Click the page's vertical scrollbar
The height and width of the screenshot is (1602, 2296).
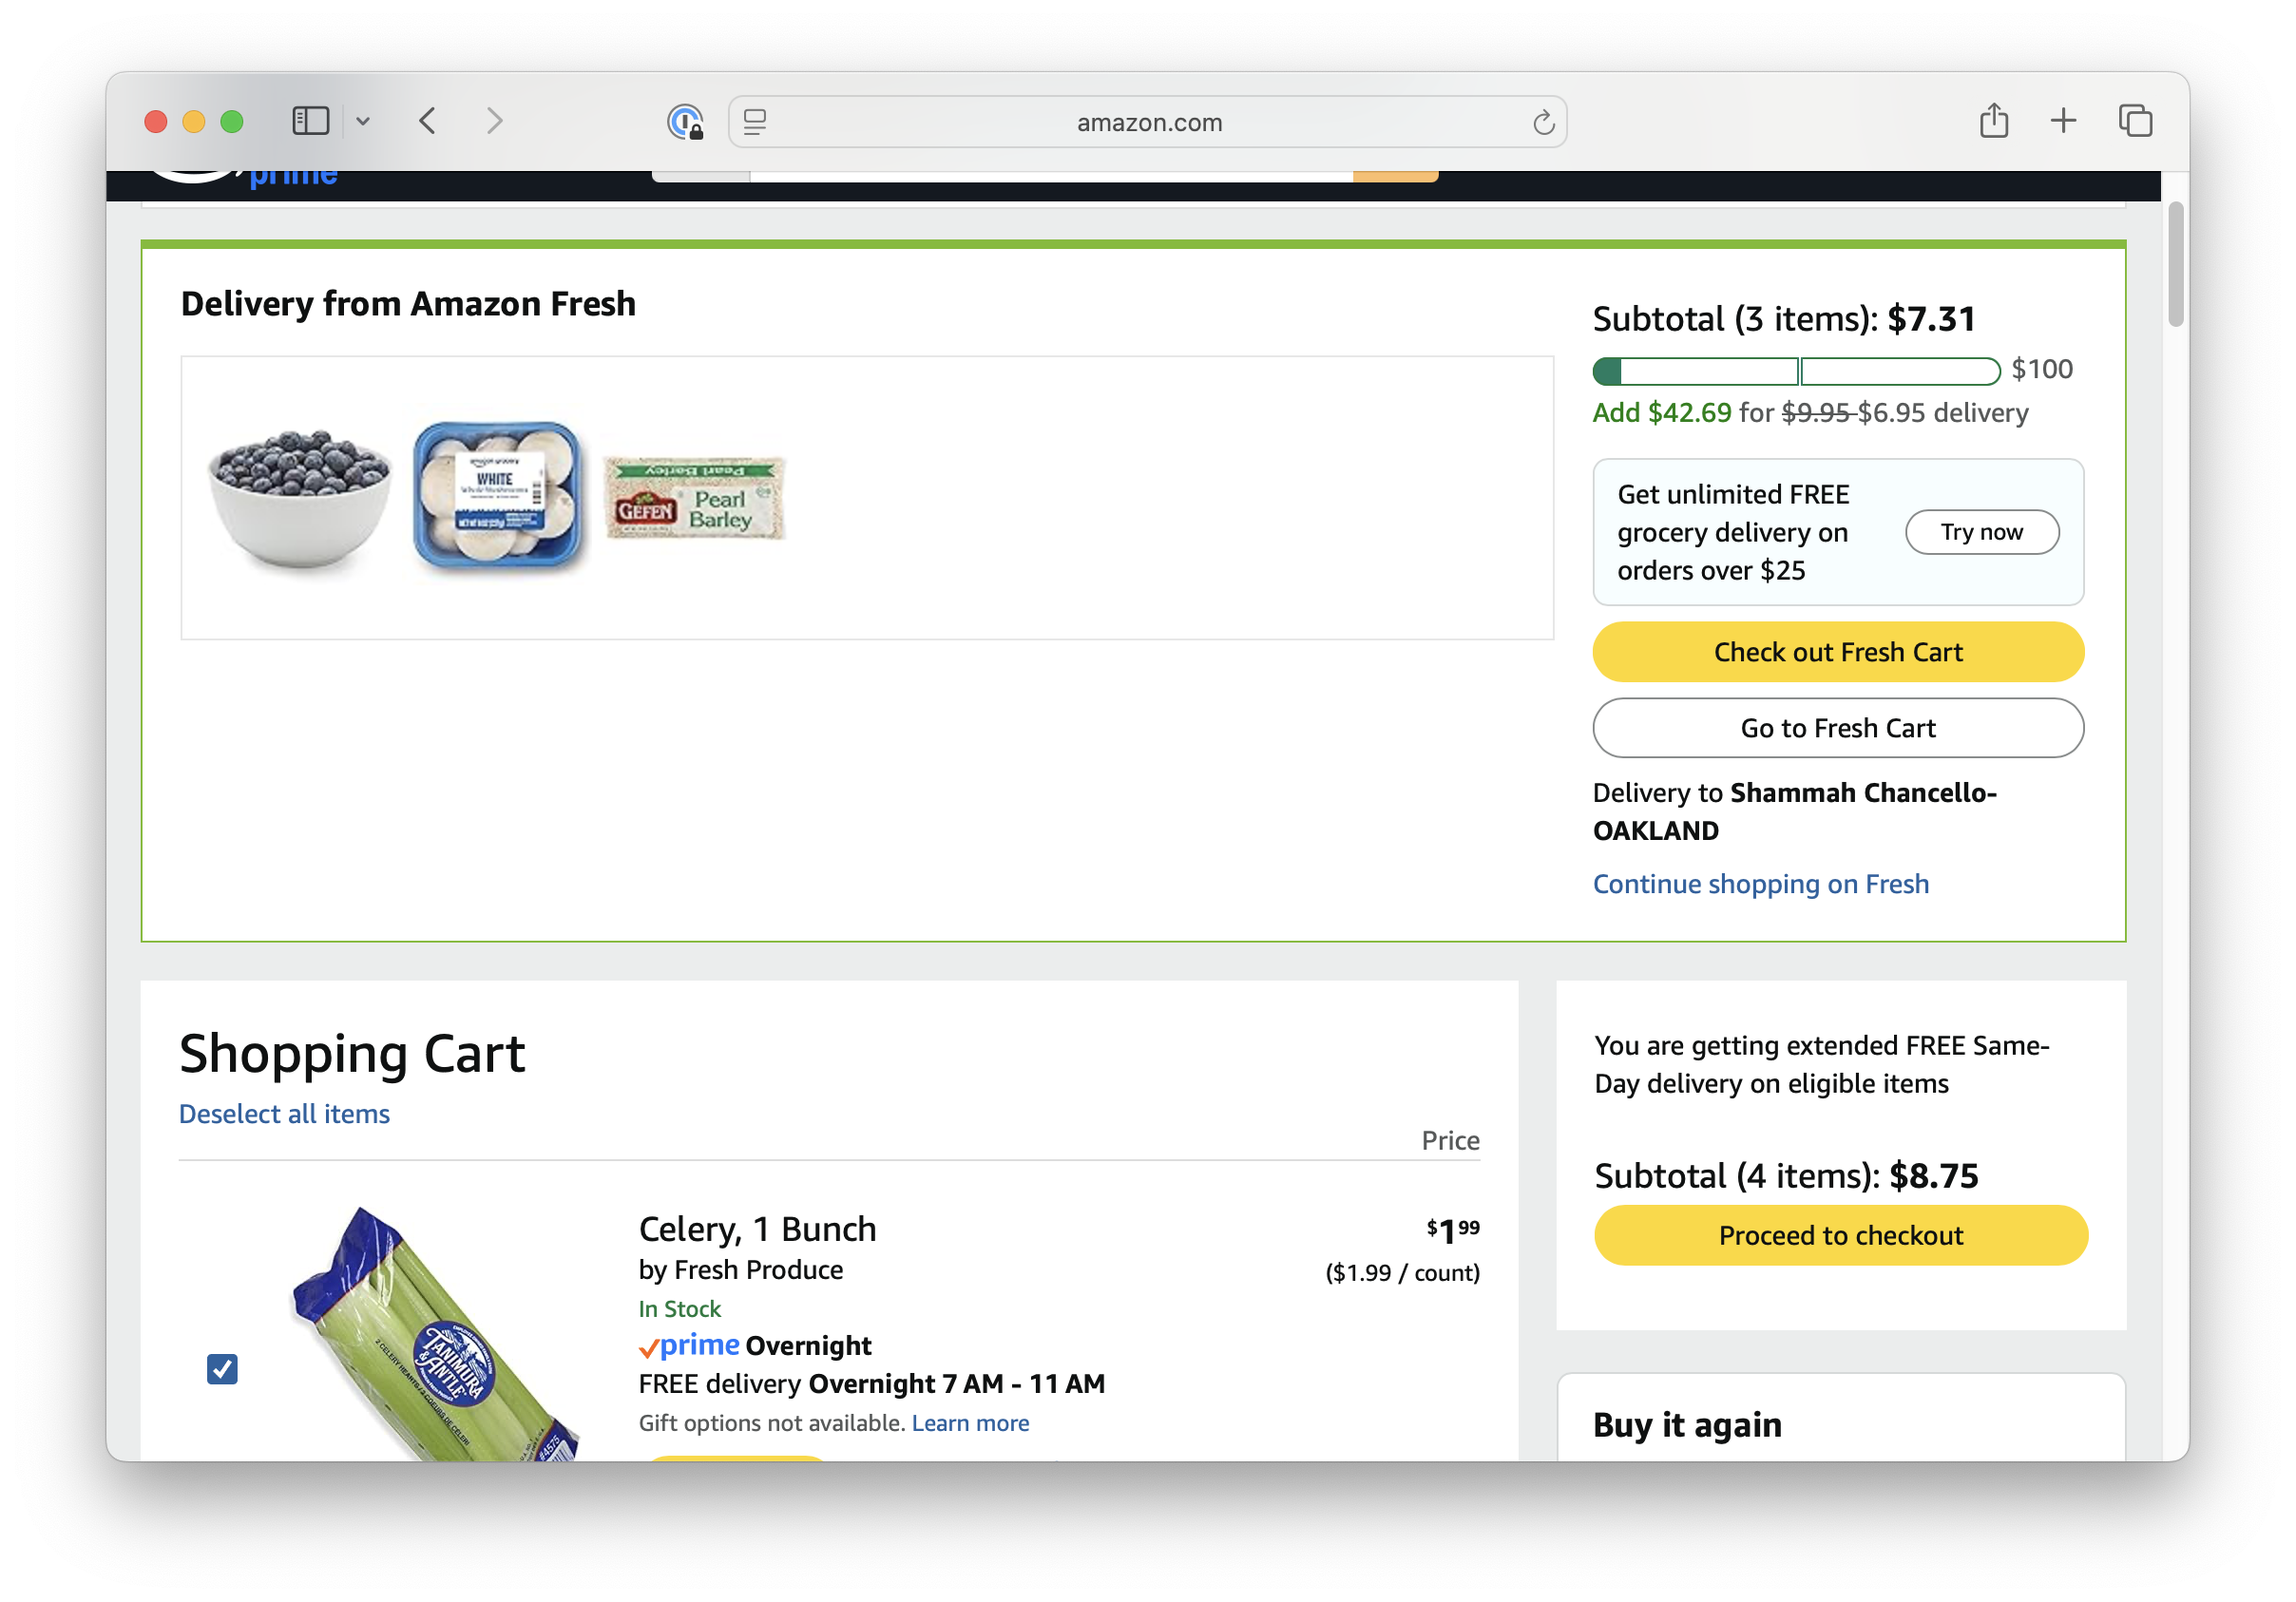pos(2175,264)
